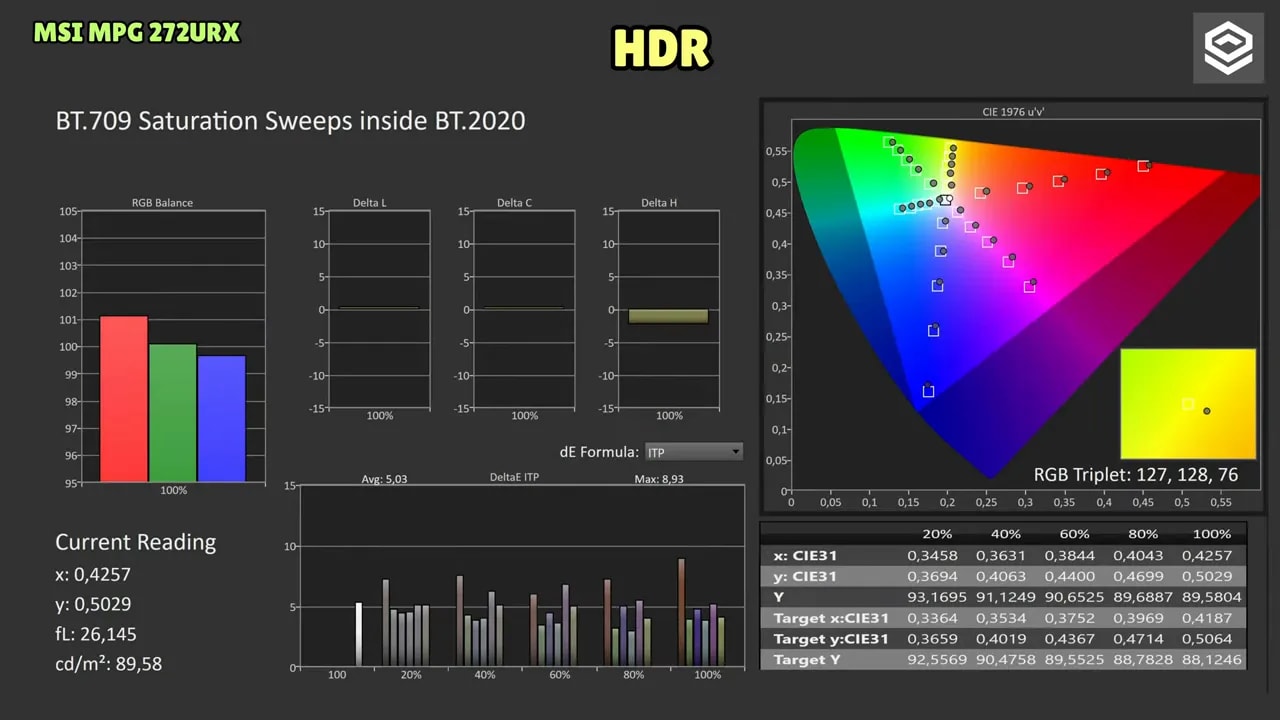Select the "Target x:CIE31" row header
Screen dimensions: 1280x720
point(831,618)
